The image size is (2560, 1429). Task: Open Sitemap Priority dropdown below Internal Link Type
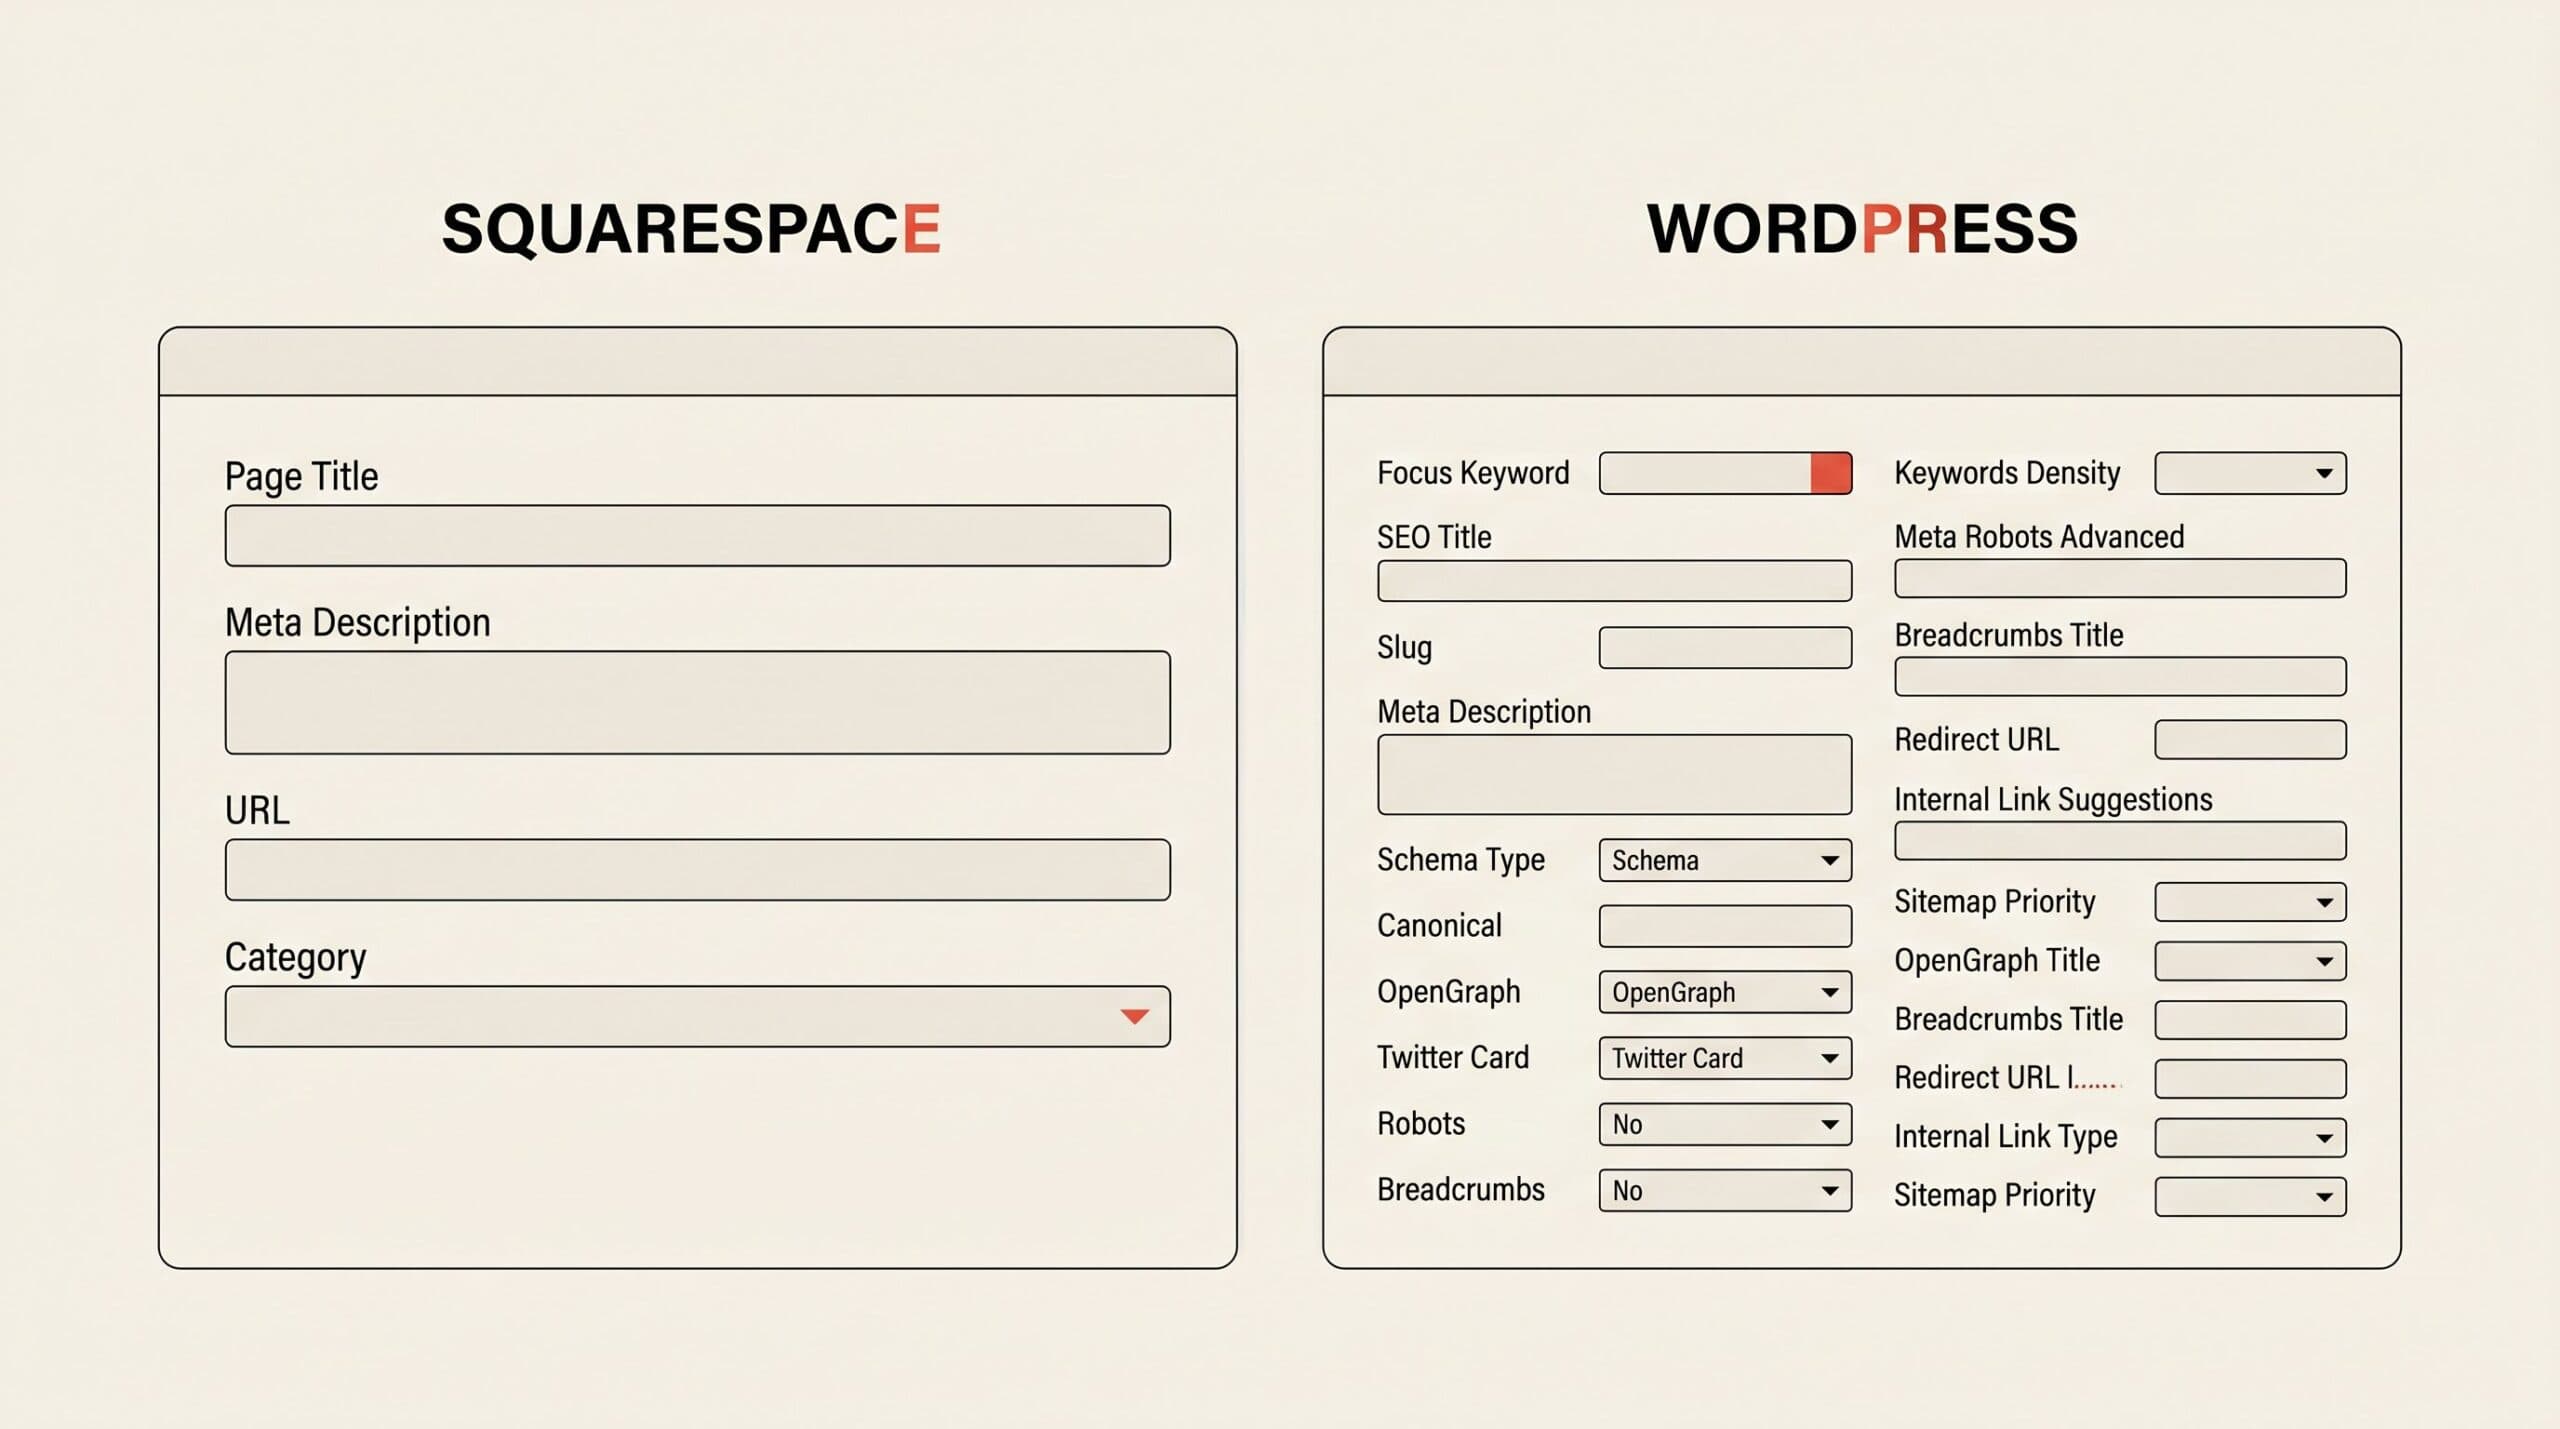(2250, 1196)
